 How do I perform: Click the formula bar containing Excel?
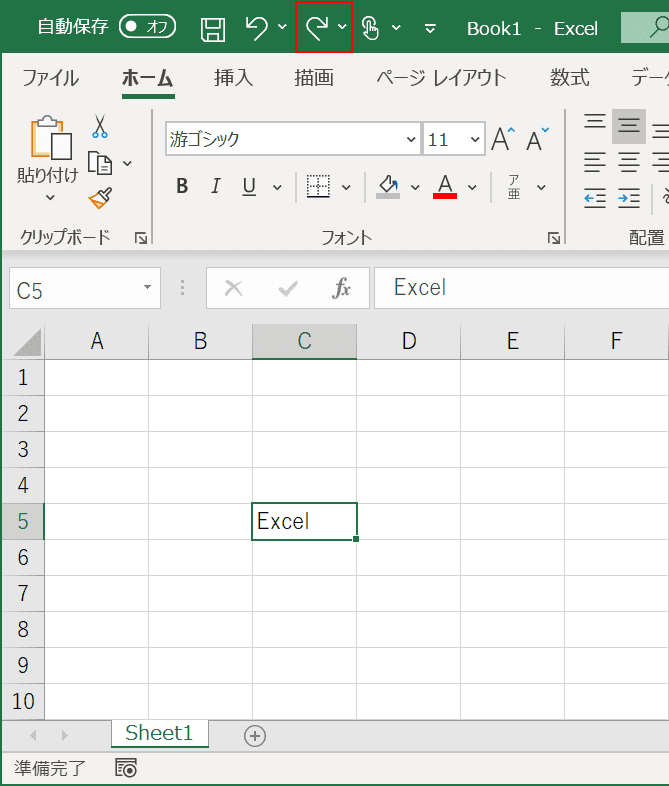[x=522, y=288]
